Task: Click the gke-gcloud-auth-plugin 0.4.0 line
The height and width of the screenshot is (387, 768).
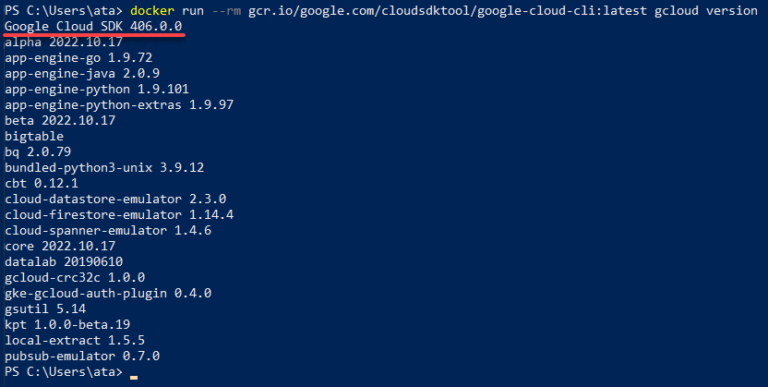Action: point(108,293)
